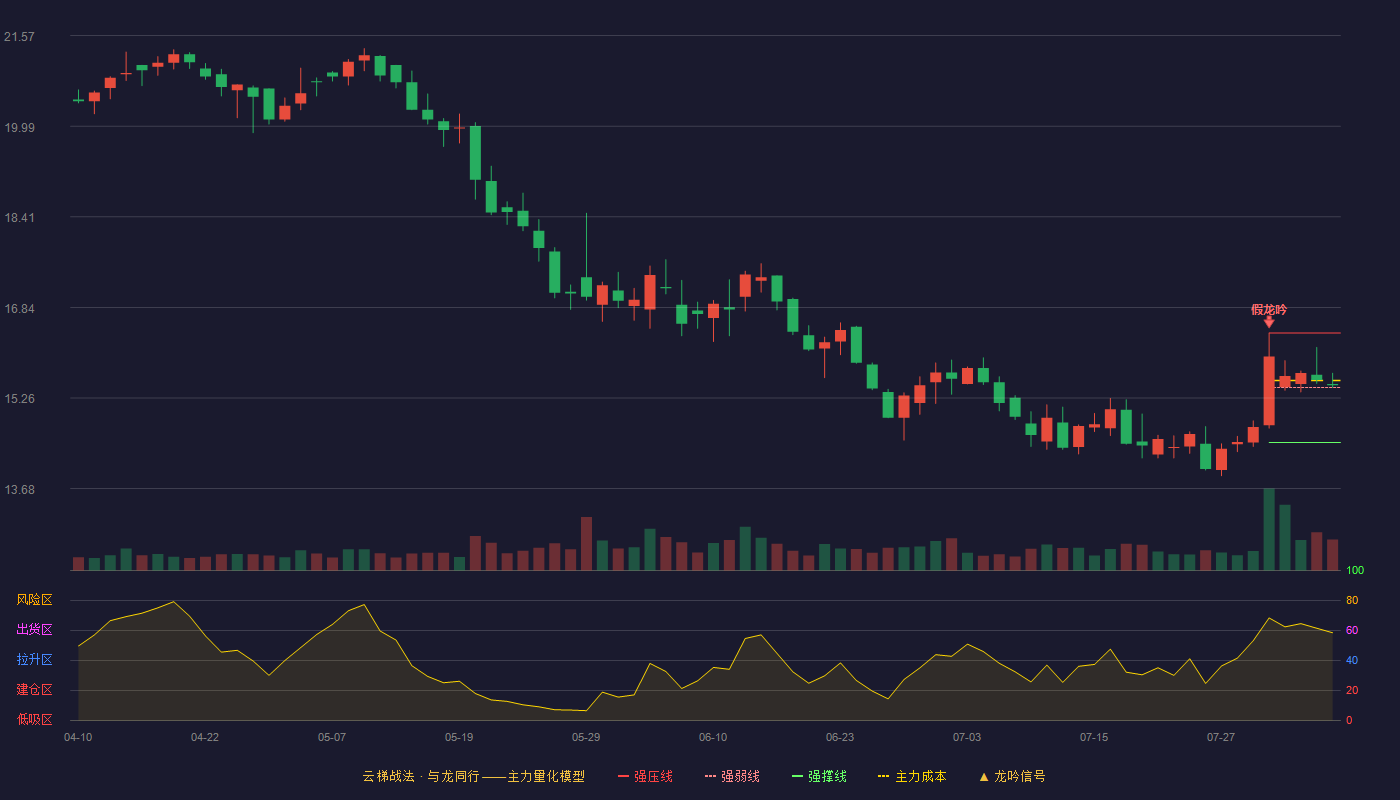Click the 07-15 date label
This screenshot has width=1400, height=800.
pos(1094,737)
